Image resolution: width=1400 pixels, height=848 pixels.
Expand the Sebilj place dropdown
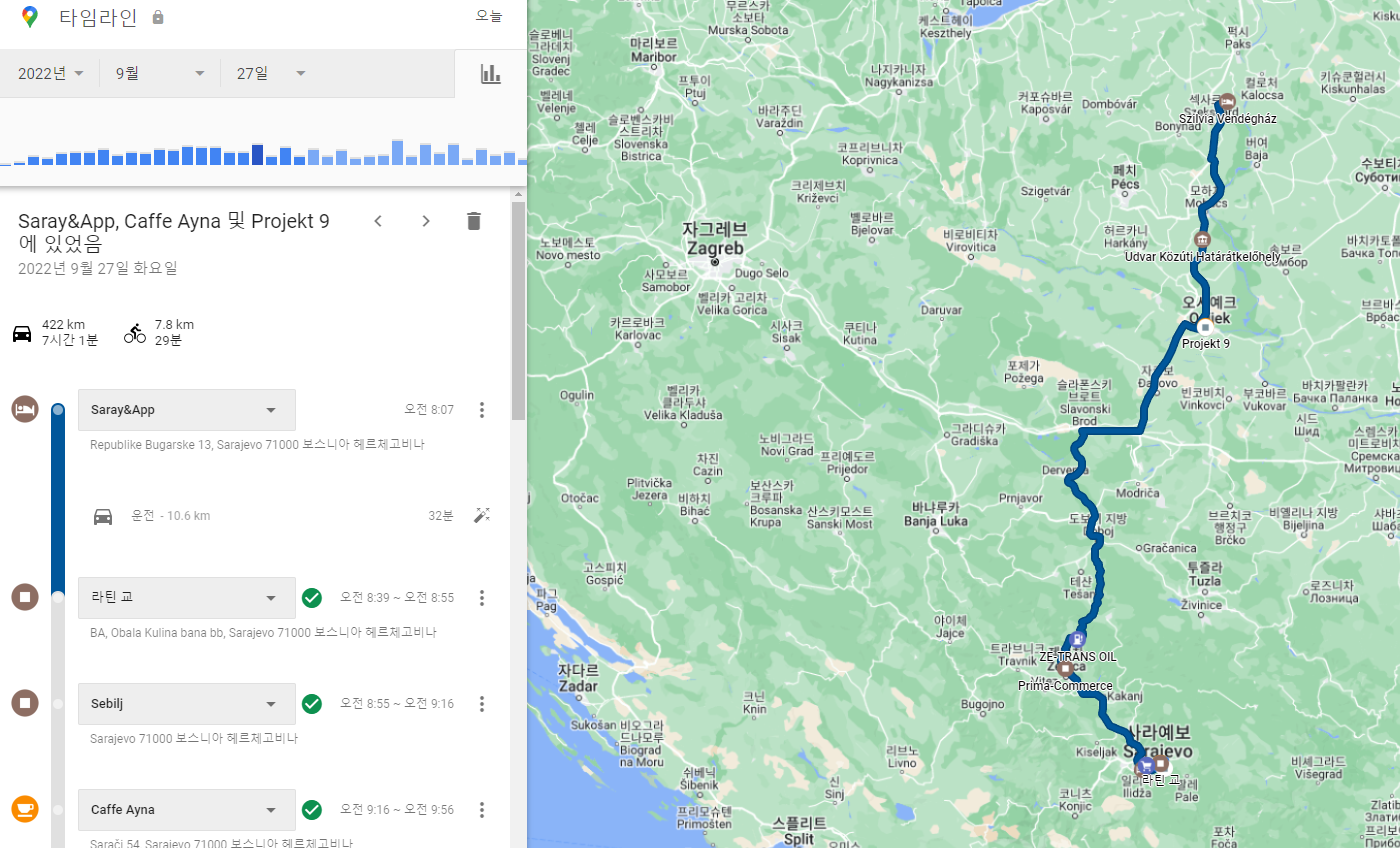(x=187, y=704)
